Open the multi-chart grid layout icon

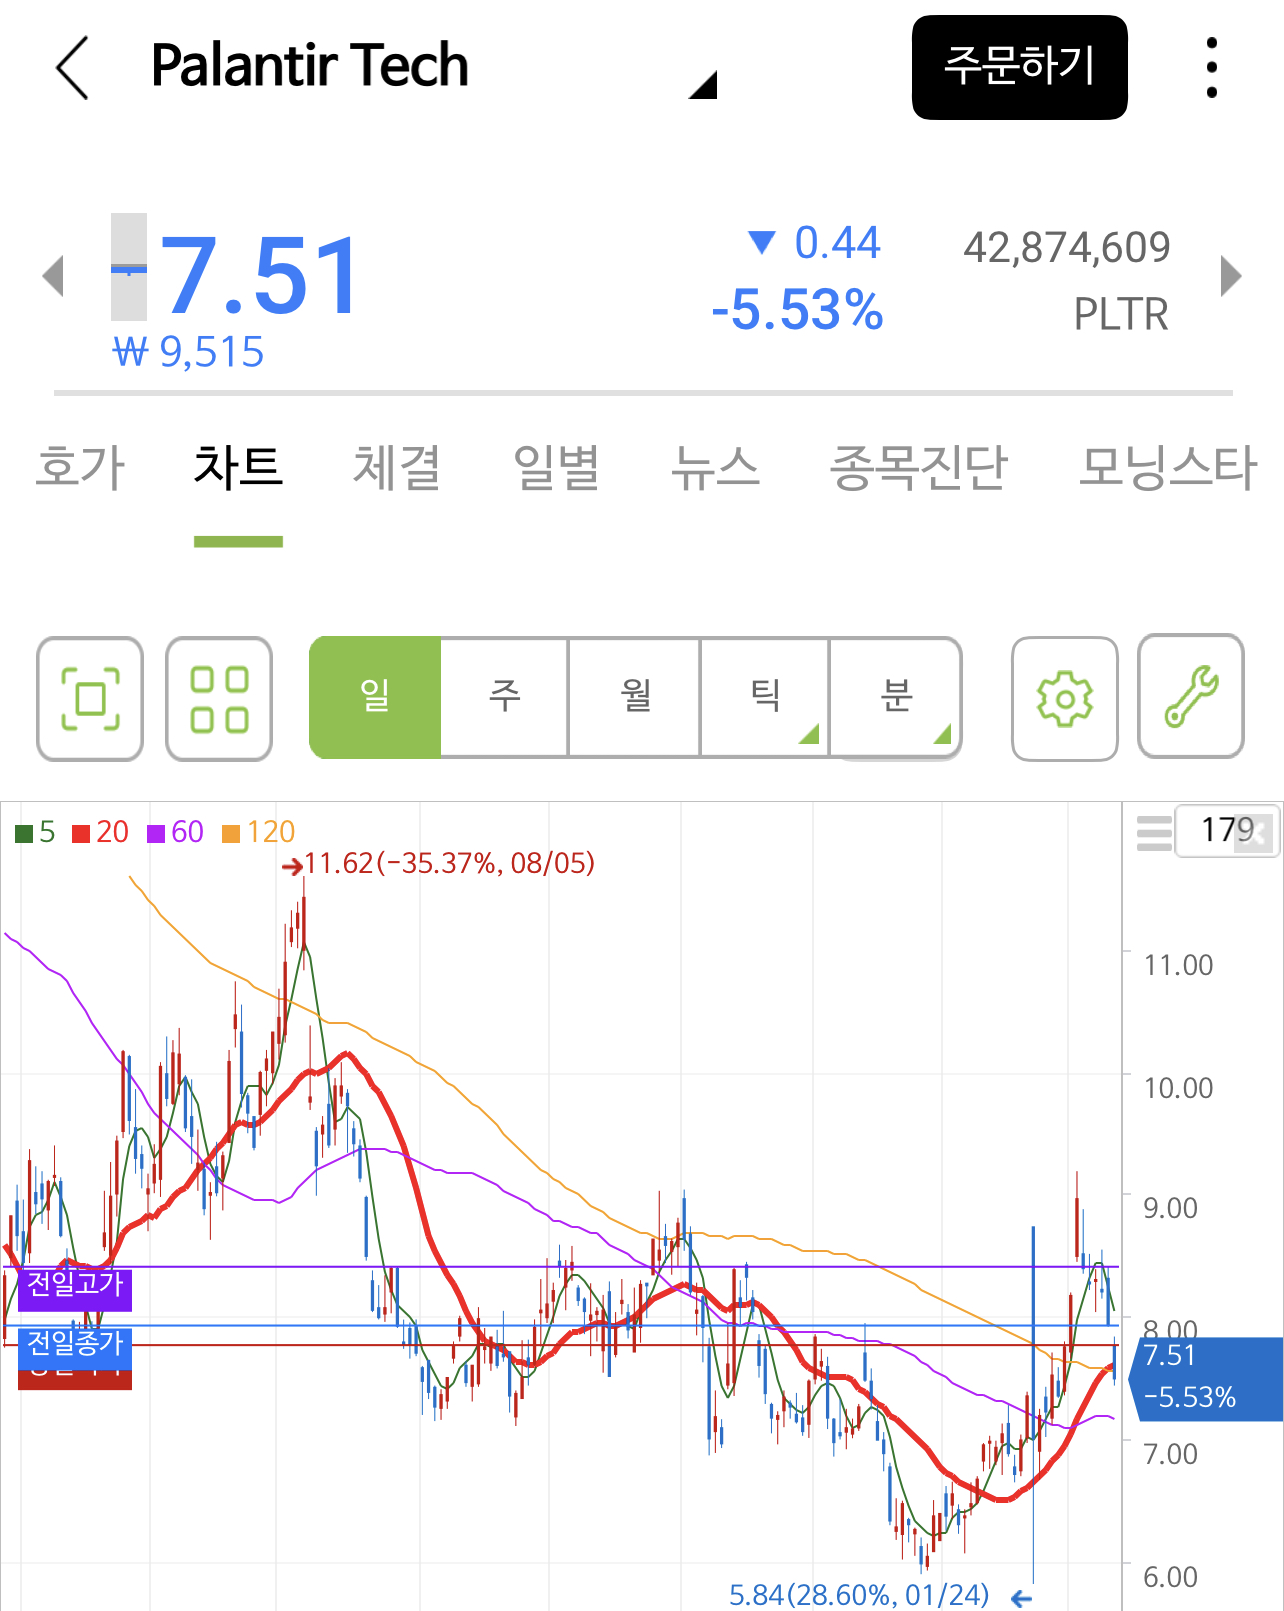tap(219, 698)
